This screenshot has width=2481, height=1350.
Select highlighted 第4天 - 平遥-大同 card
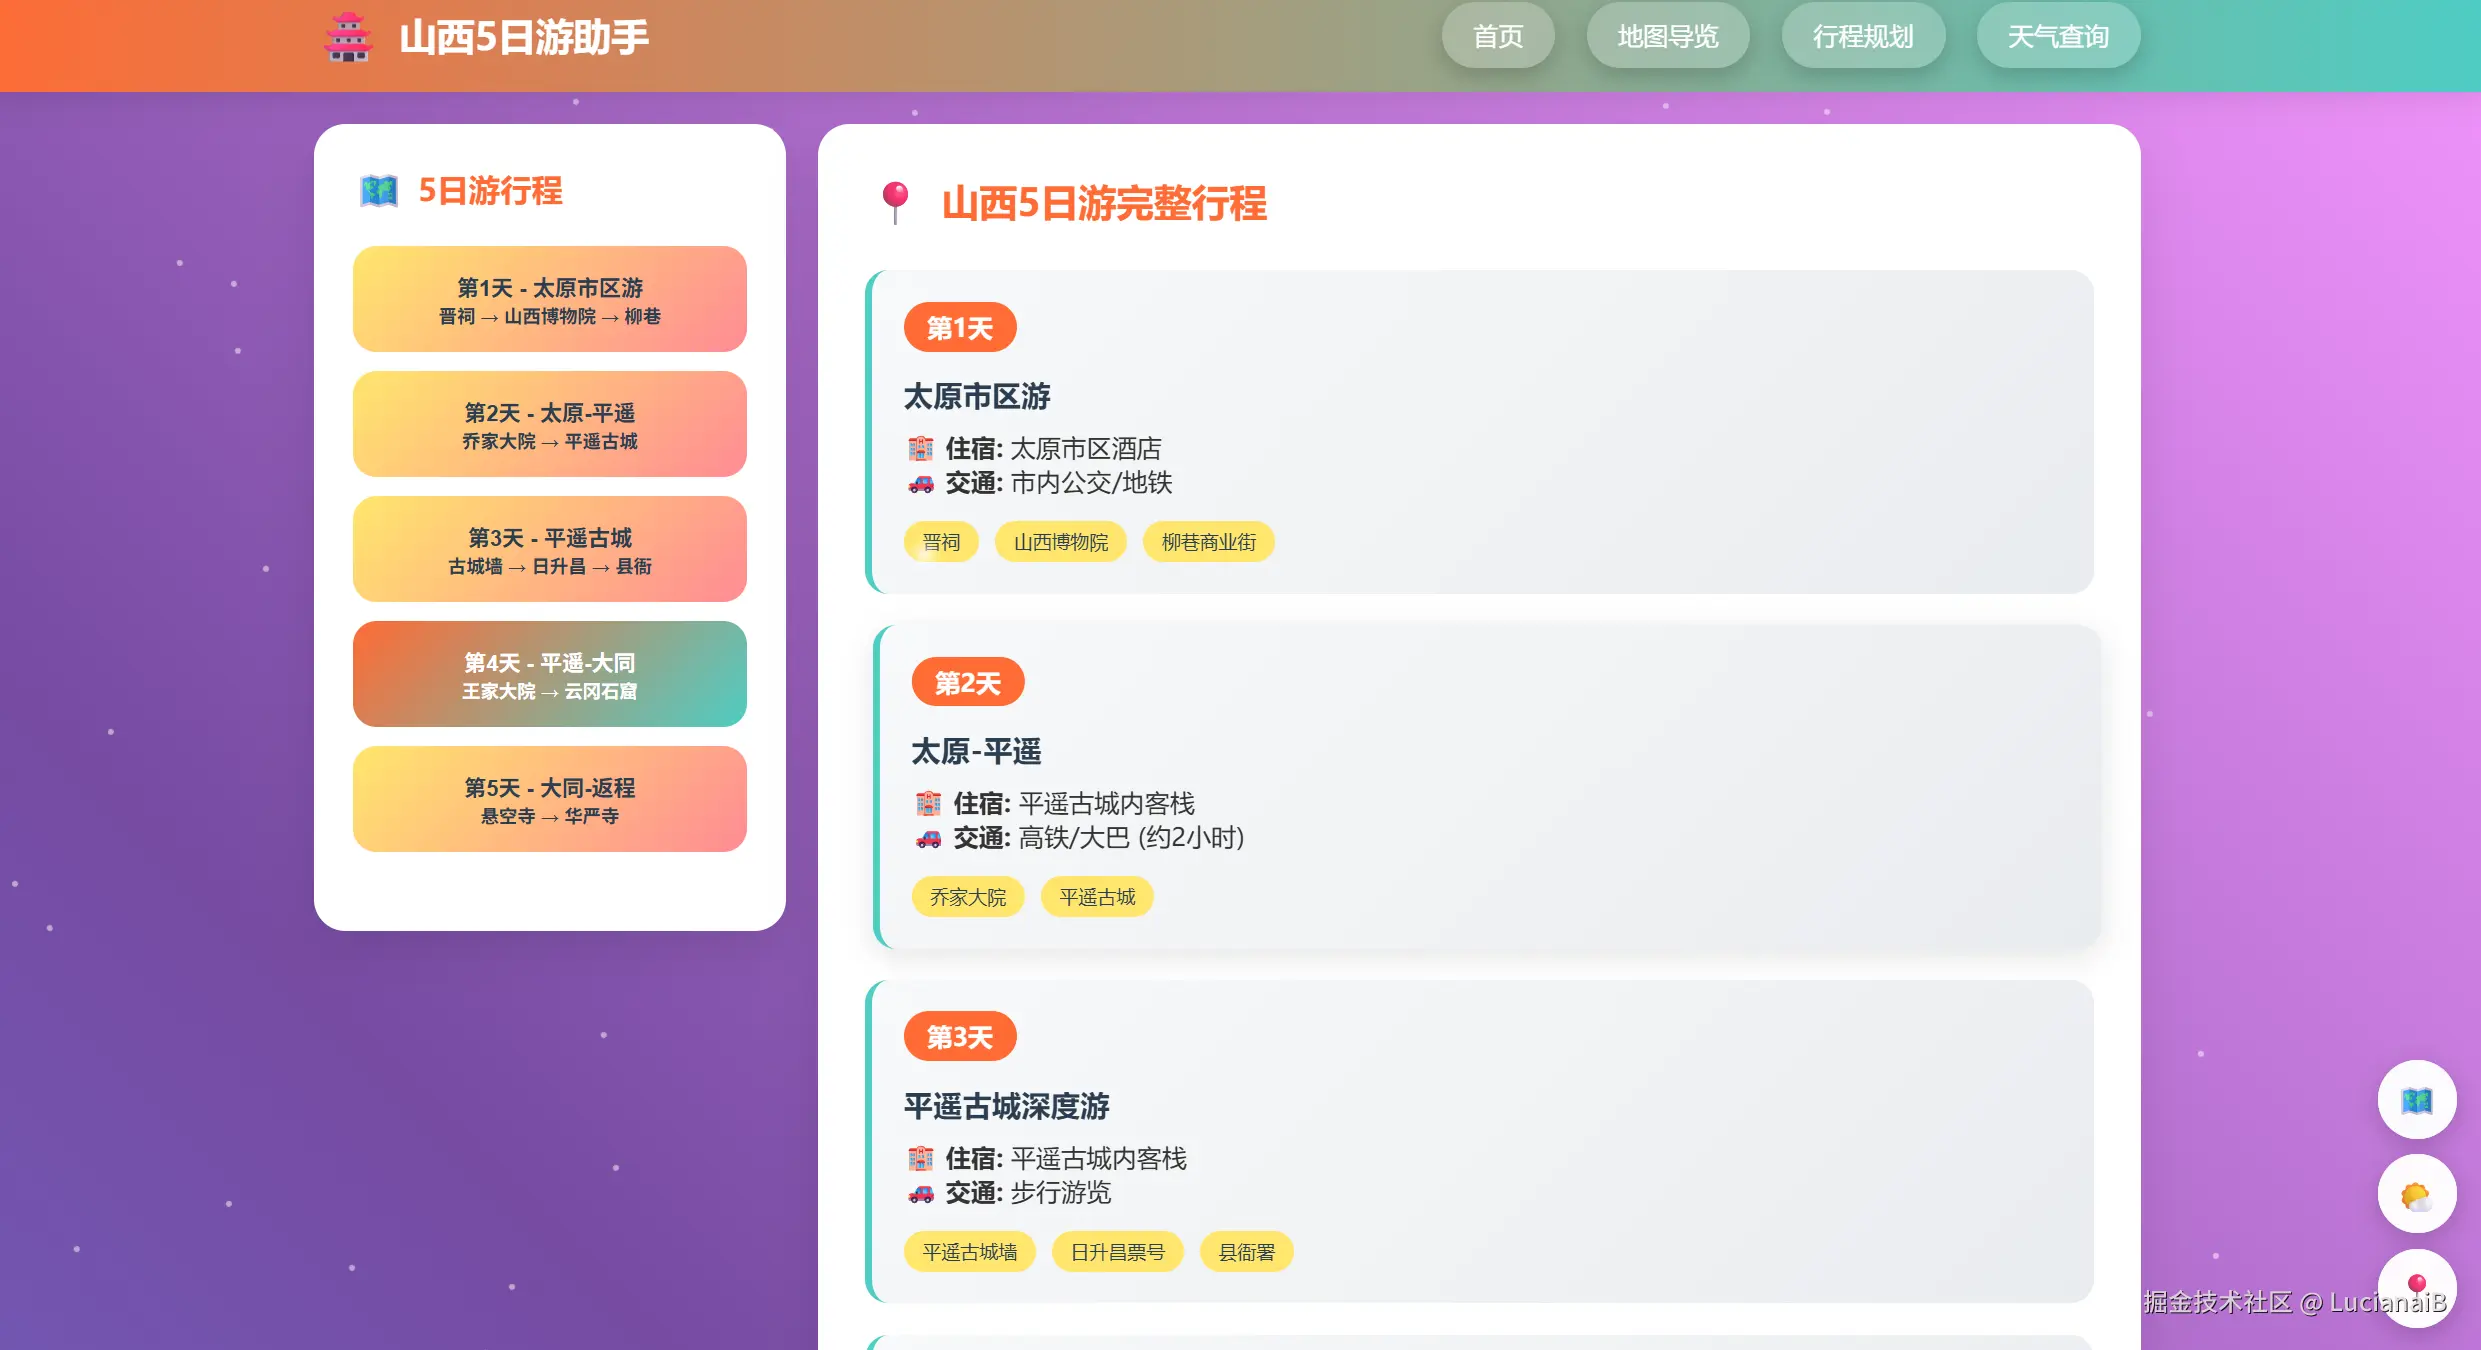pos(549,674)
